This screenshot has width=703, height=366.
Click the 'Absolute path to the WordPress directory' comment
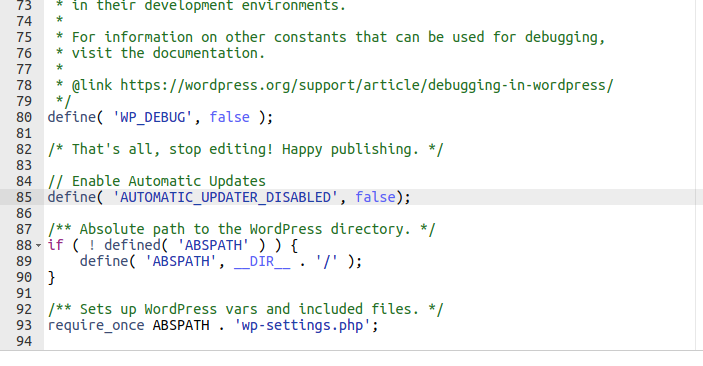(x=242, y=230)
